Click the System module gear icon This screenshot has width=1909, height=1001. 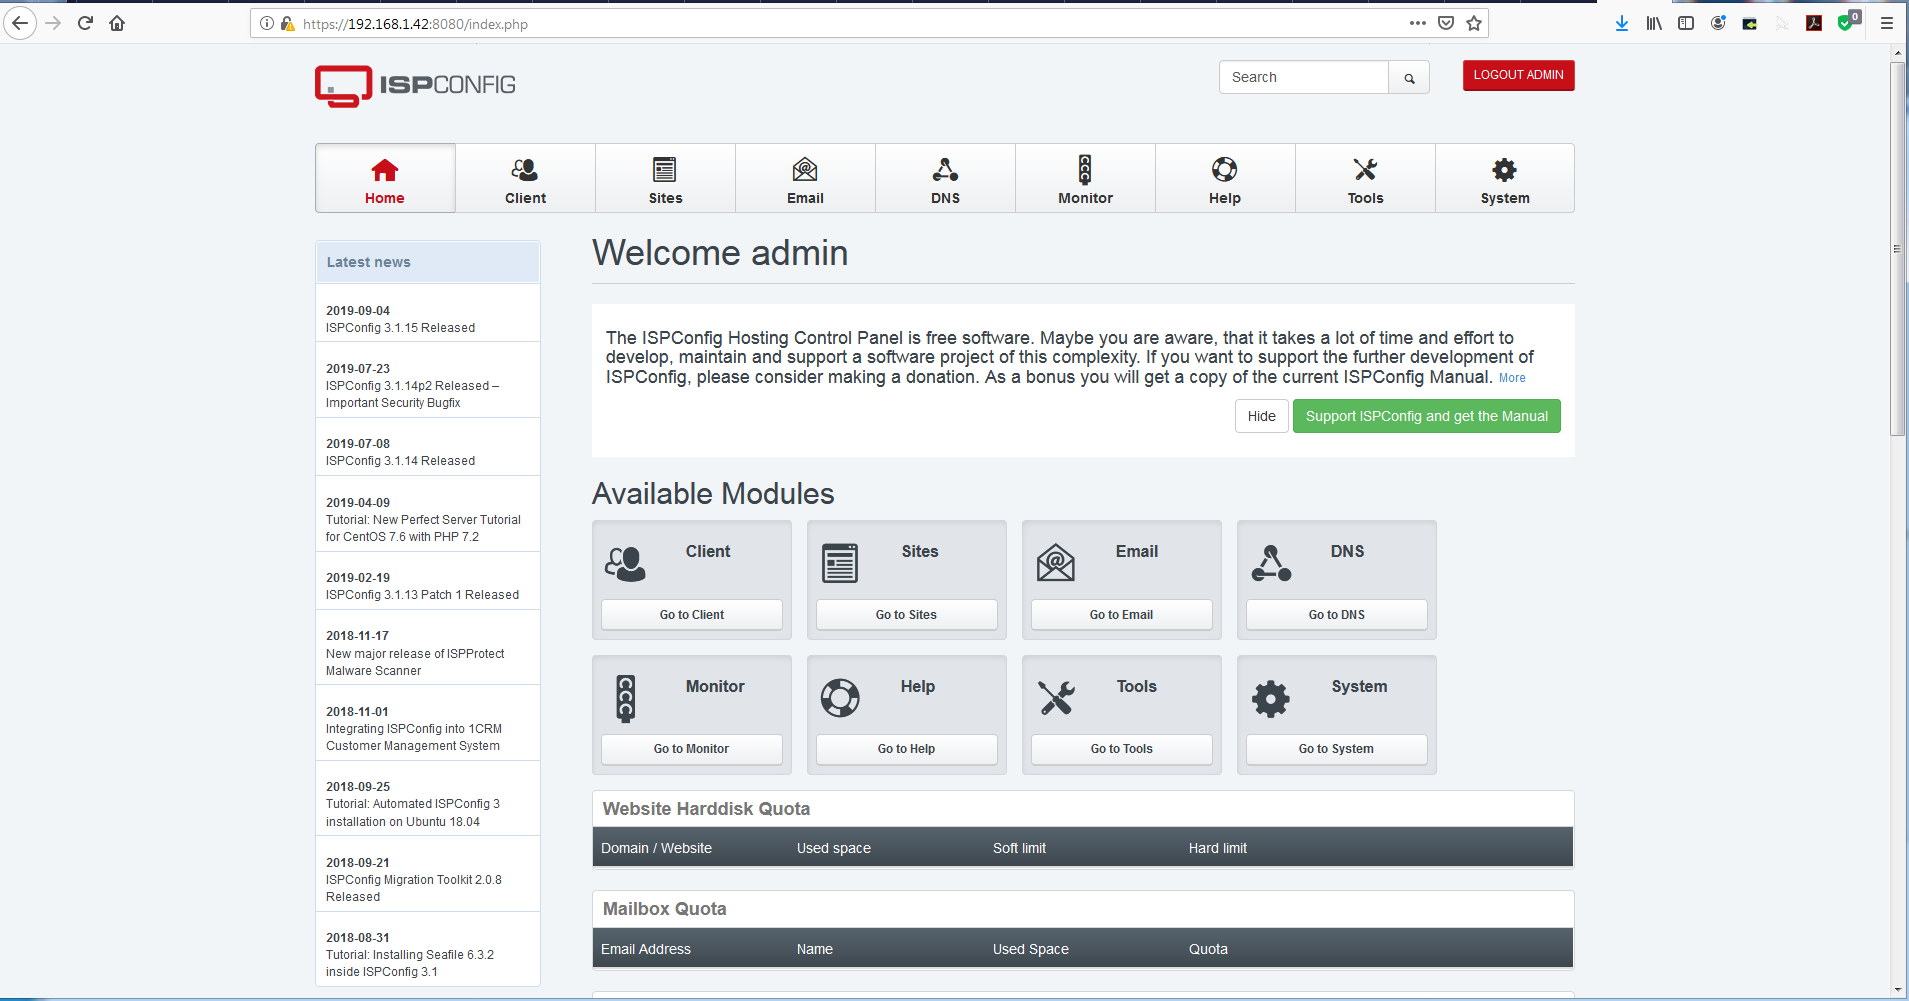(1271, 698)
